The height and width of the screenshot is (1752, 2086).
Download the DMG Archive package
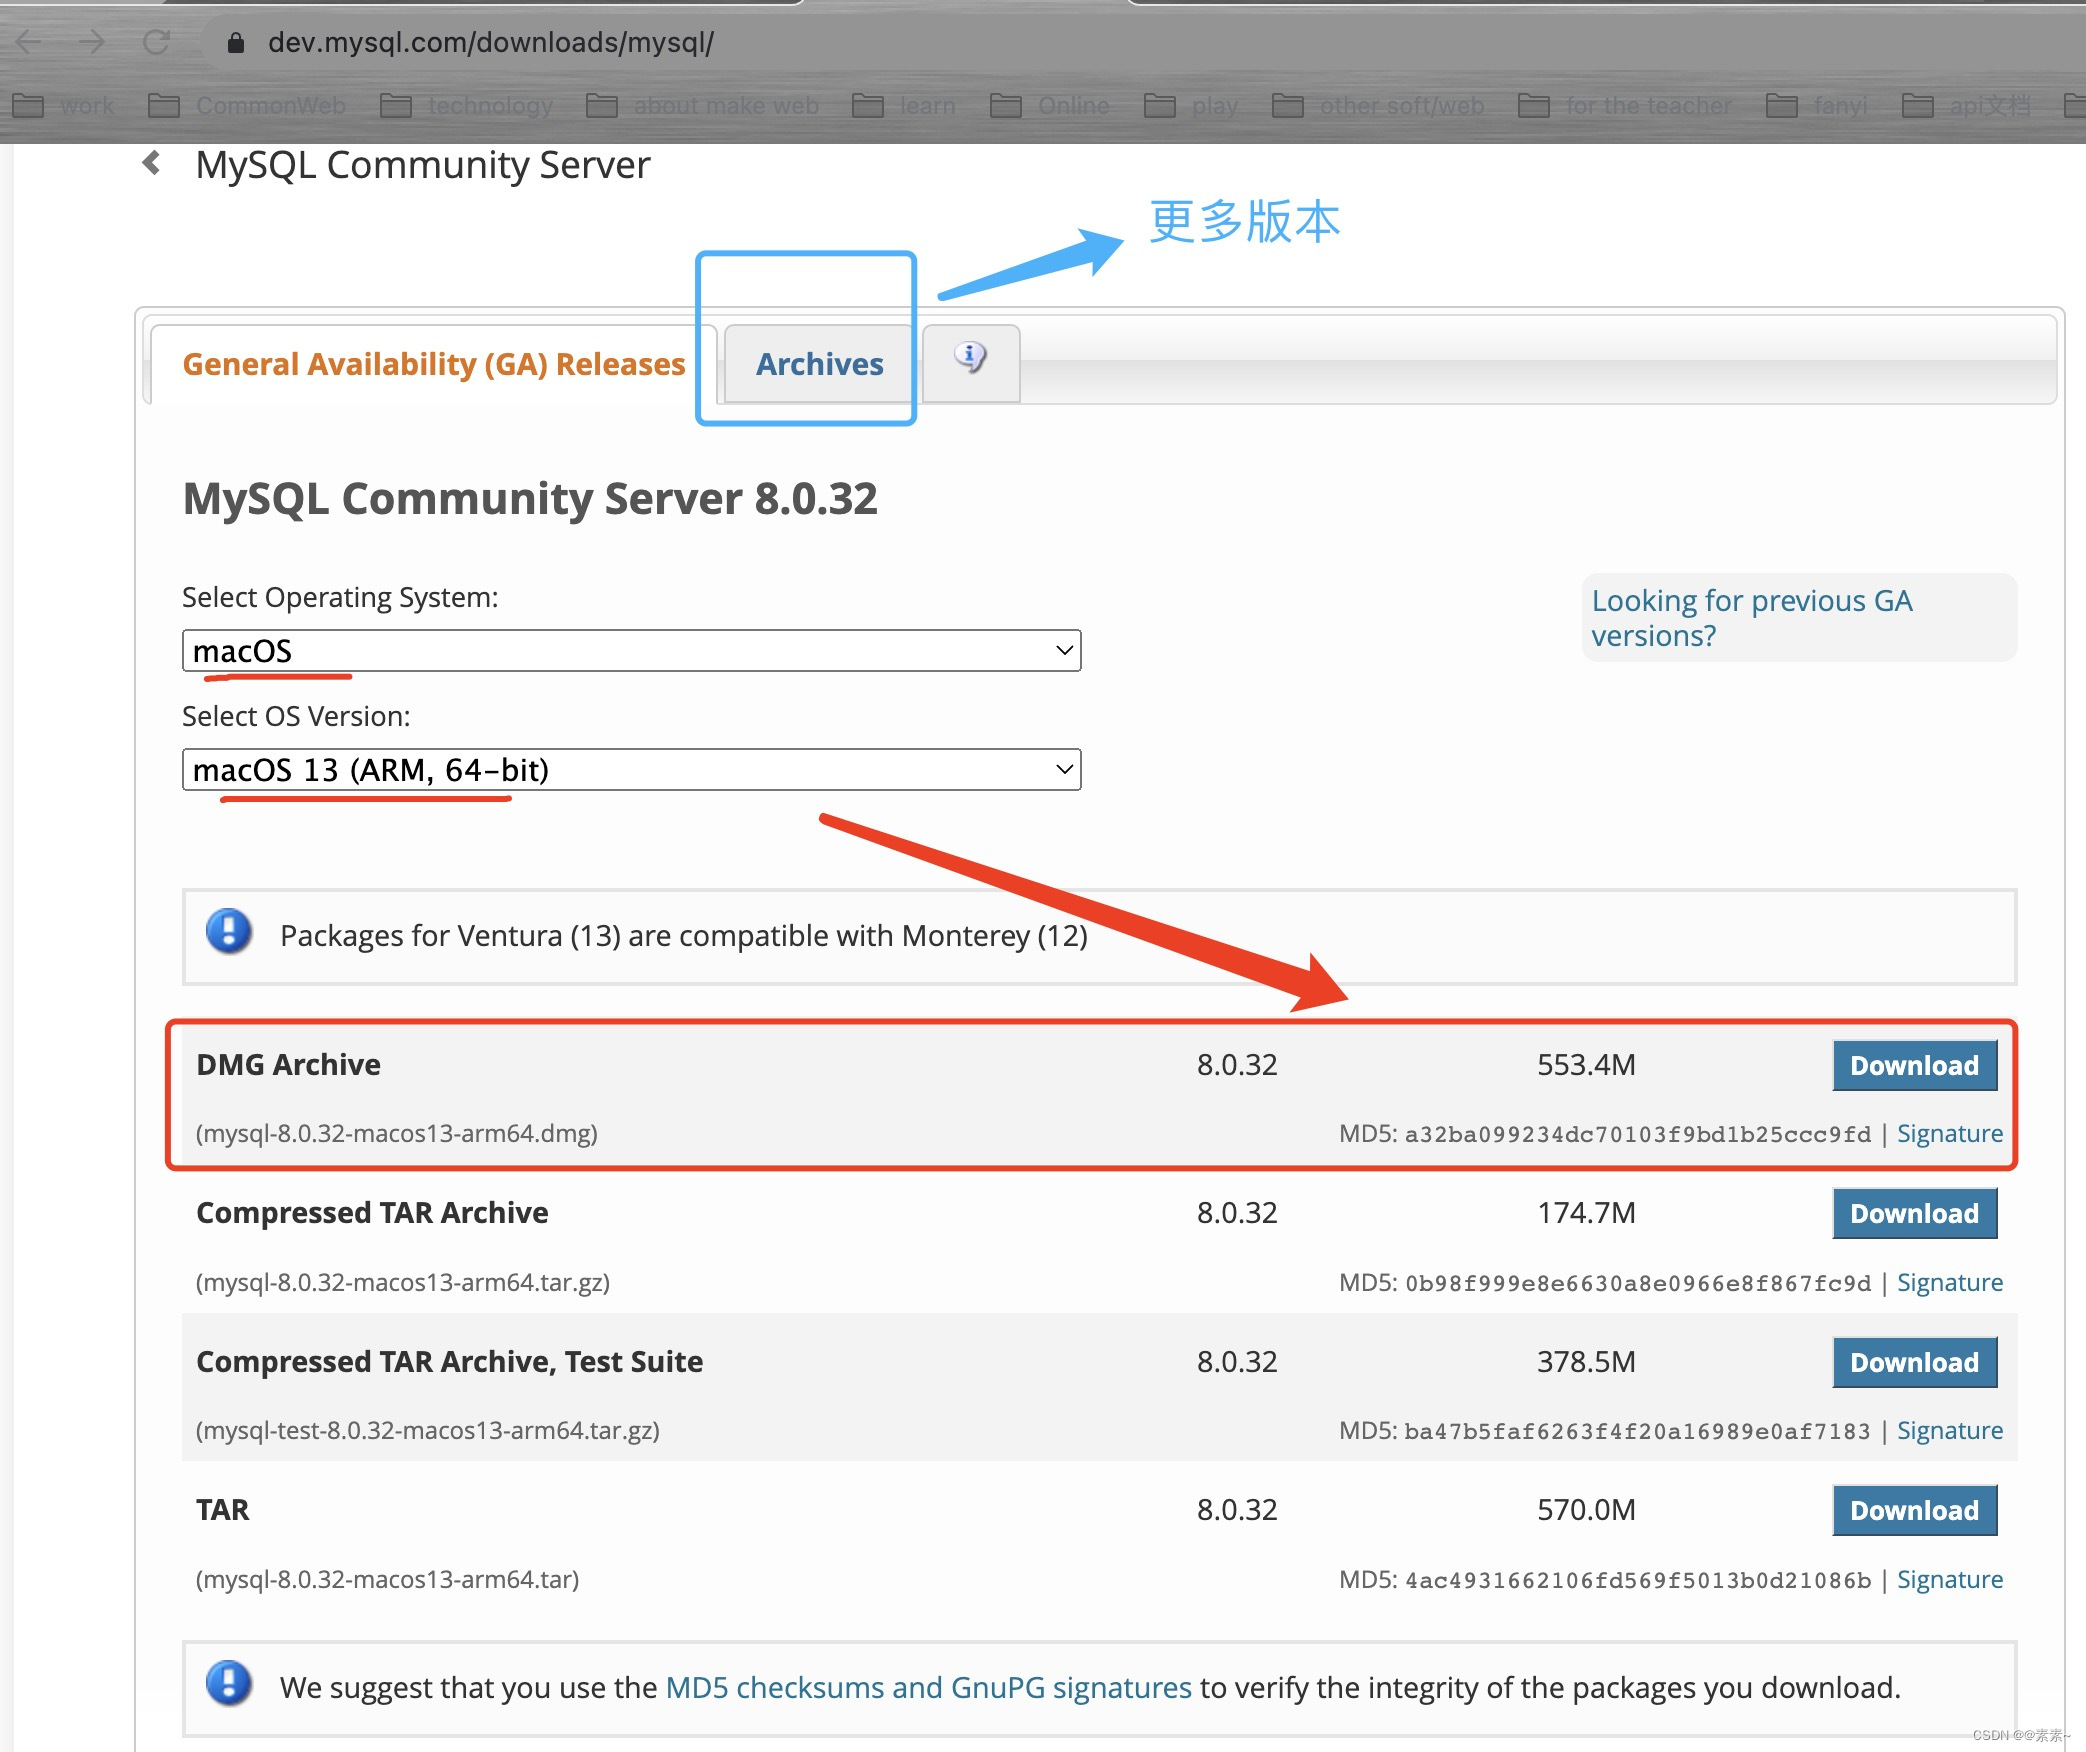coord(1914,1065)
